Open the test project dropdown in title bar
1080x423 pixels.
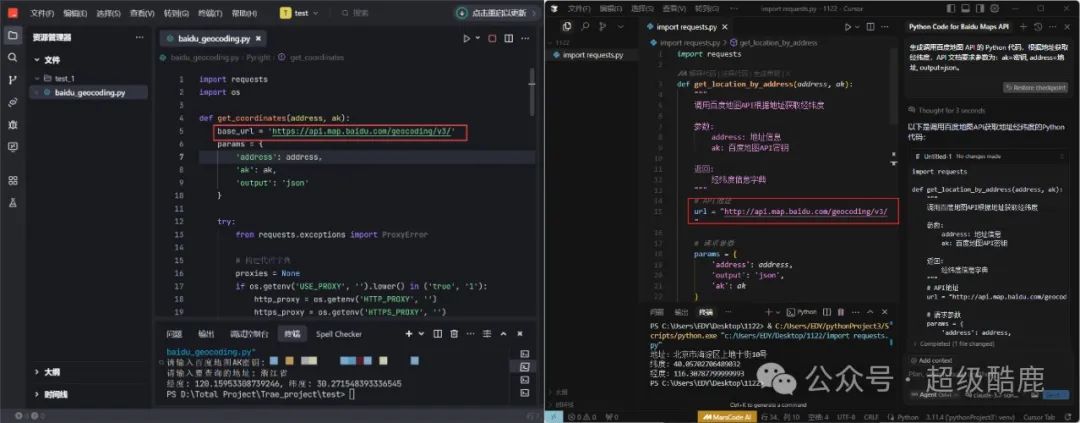click(300, 13)
